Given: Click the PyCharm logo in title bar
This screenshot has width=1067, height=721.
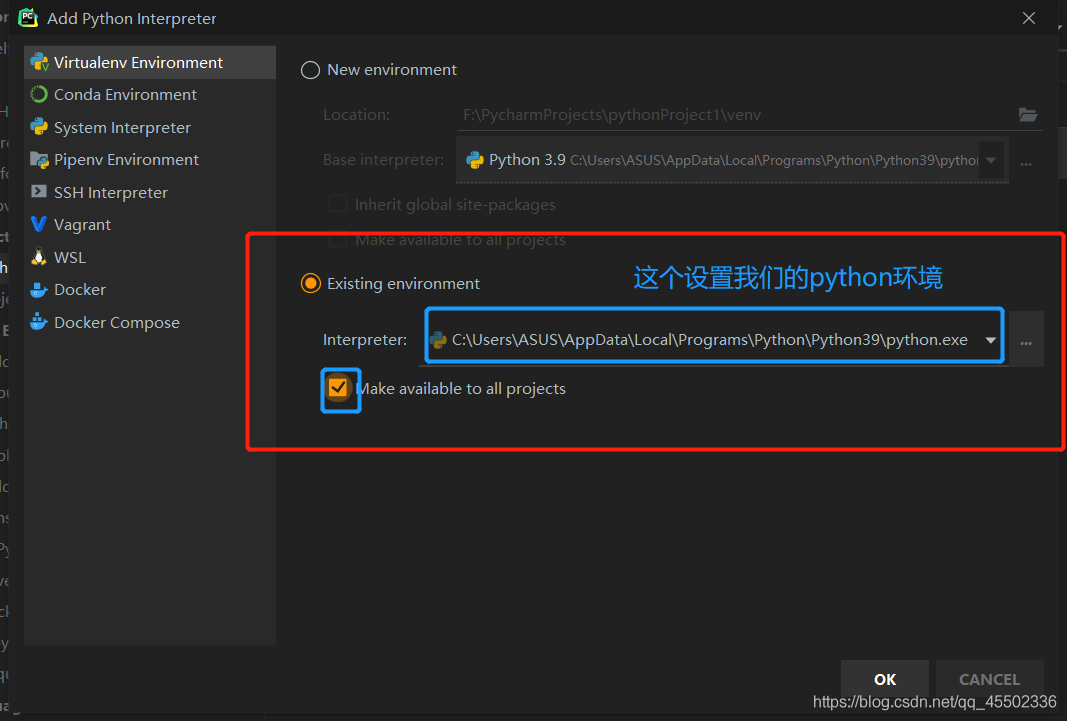Looking at the screenshot, I should pos(28,18).
